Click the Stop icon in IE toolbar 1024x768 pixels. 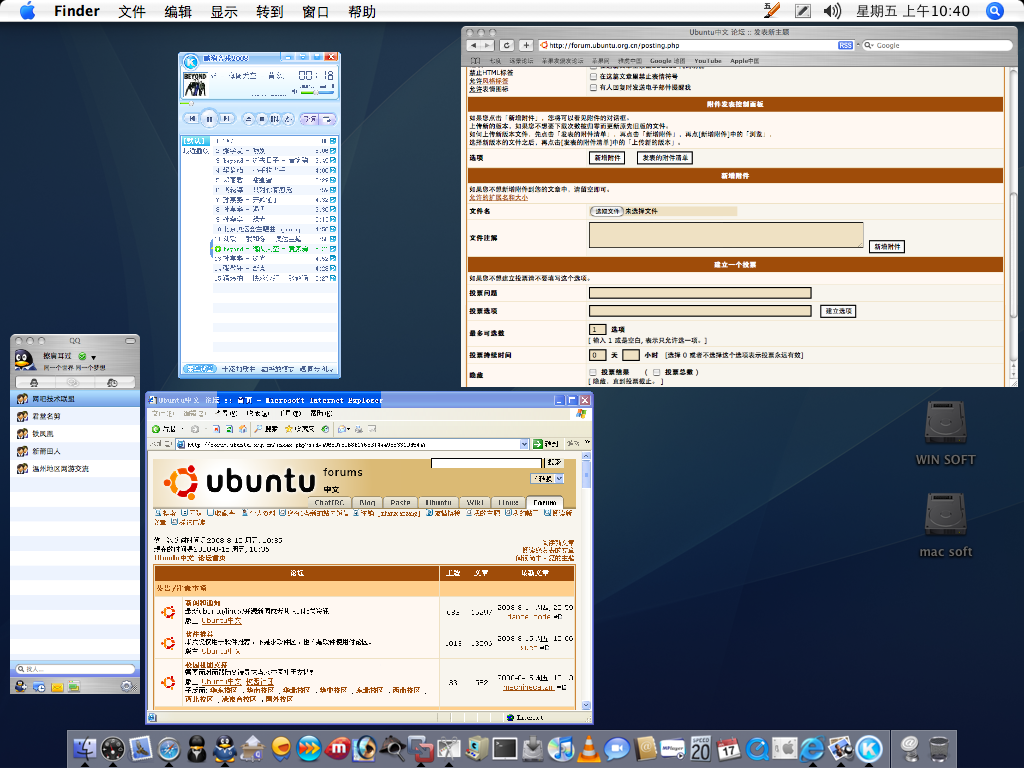[216, 429]
